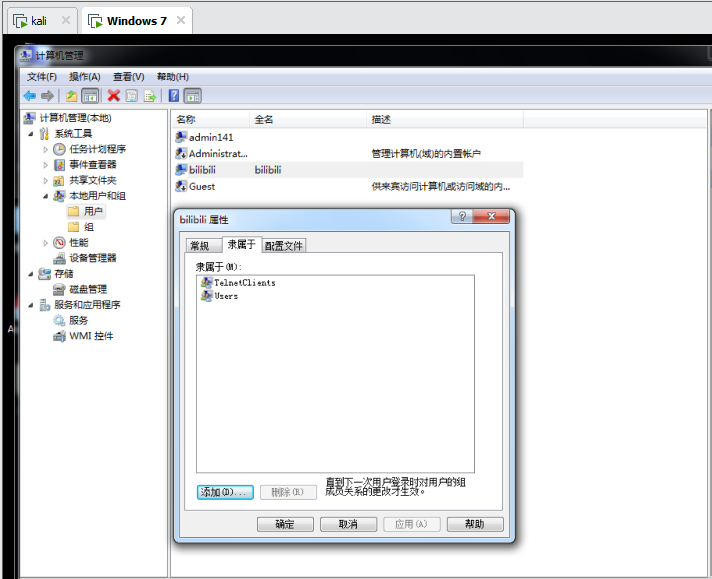Switch to the 配置文件 tab
The image size is (712, 579).
(284, 246)
